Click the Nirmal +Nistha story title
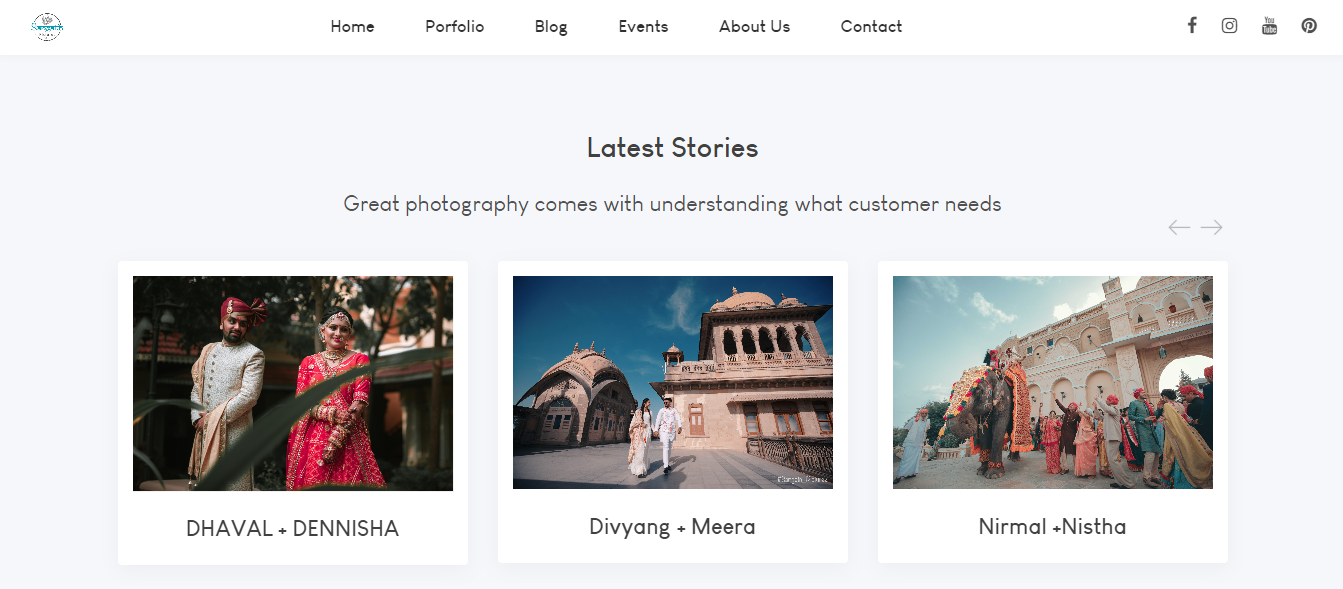This screenshot has width=1343, height=589. (x=1053, y=527)
